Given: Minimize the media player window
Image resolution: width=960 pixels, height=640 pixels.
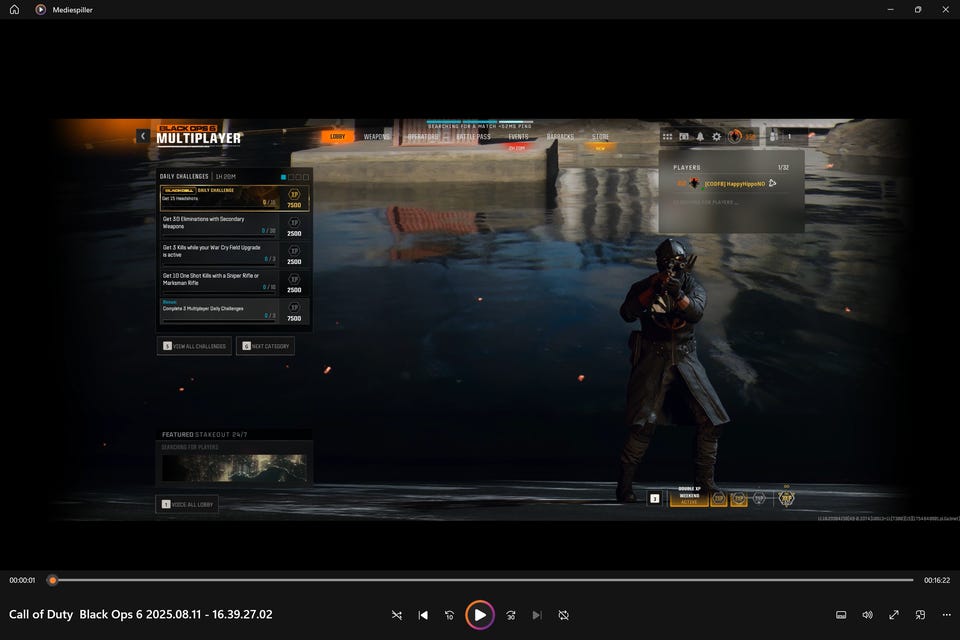Looking at the screenshot, I should (x=890, y=9).
